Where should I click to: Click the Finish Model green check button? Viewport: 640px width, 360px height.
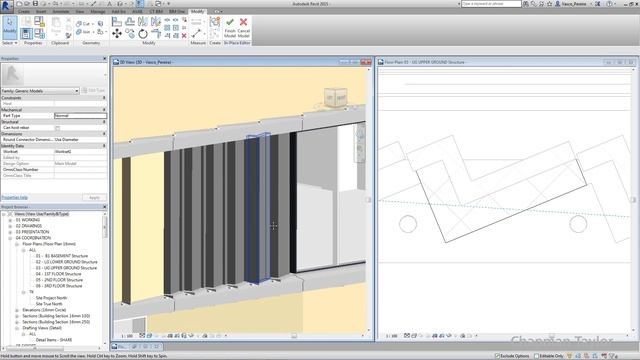(230, 27)
